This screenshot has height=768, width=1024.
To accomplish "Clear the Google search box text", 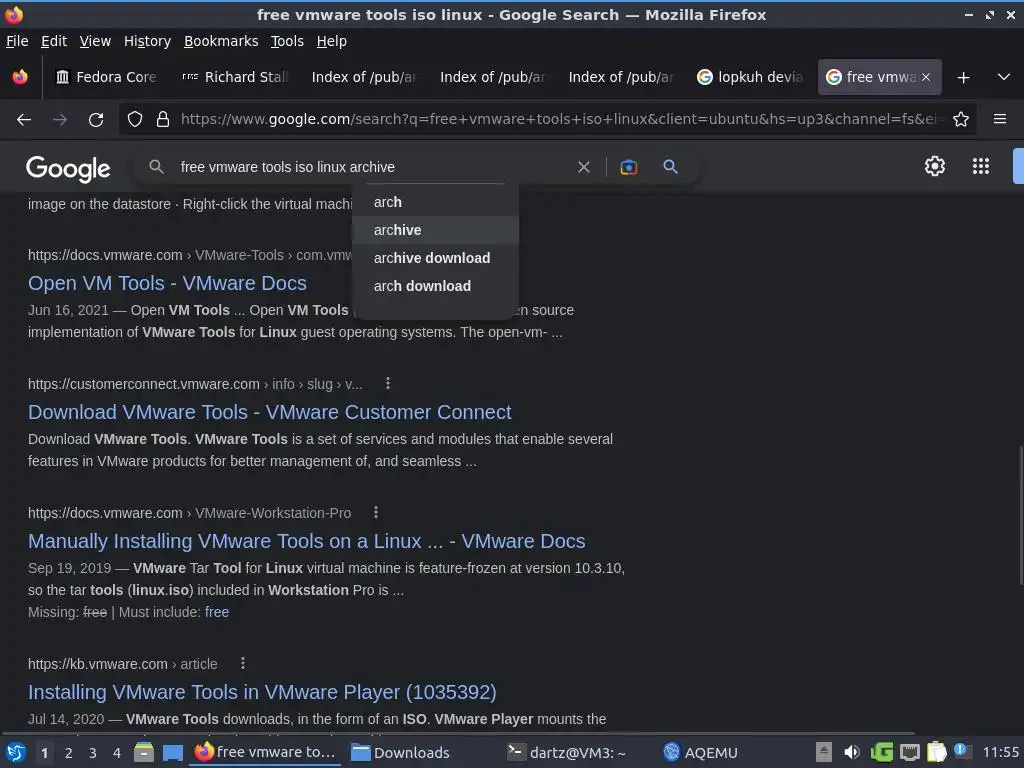I will point(584,167).
